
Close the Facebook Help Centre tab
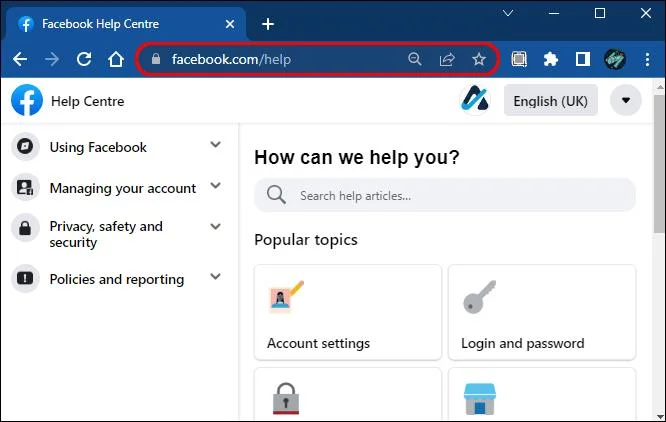point(230,24)
